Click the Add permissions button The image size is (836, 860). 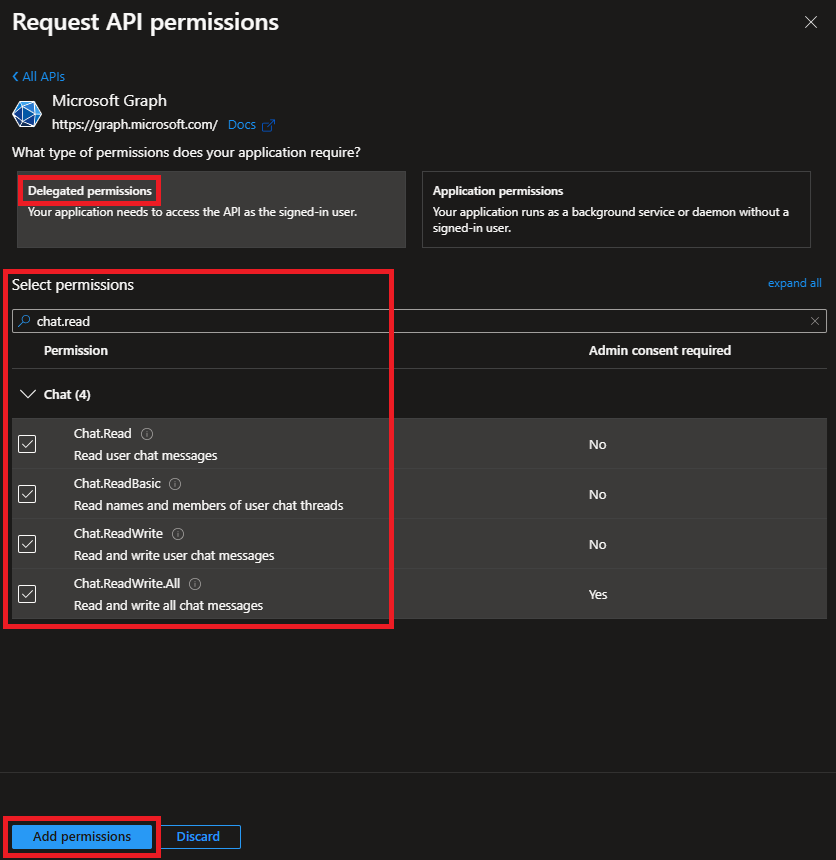pyautogui.click(x=82, y=836)
